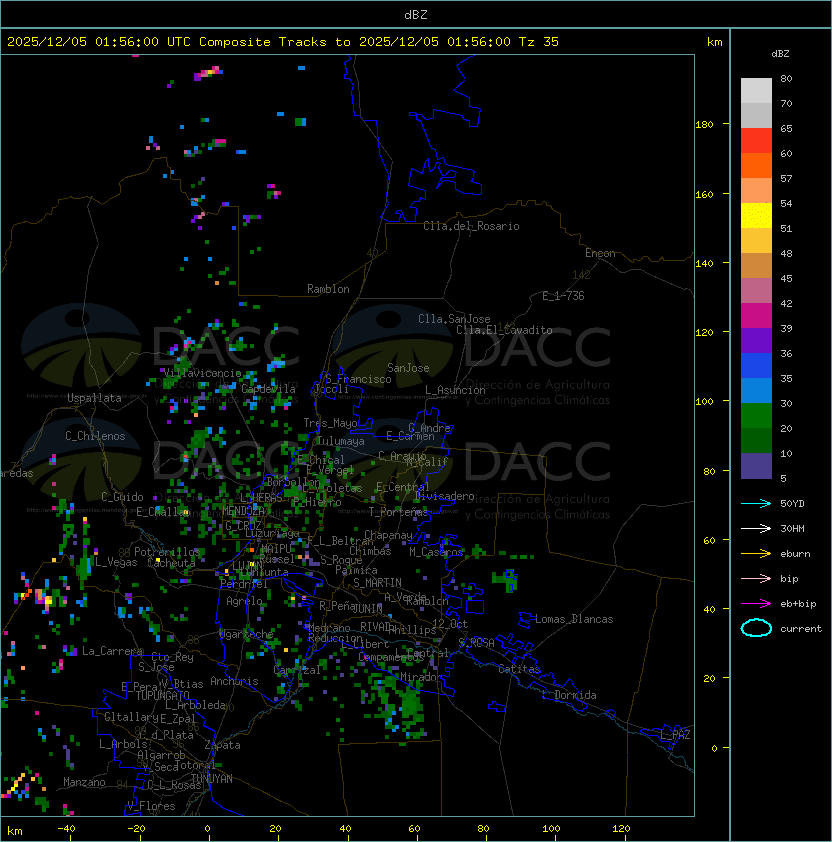The image size is (832, 842).
Task: Click the 'Ugarteche' map label
Action: (x=247, y=634)
